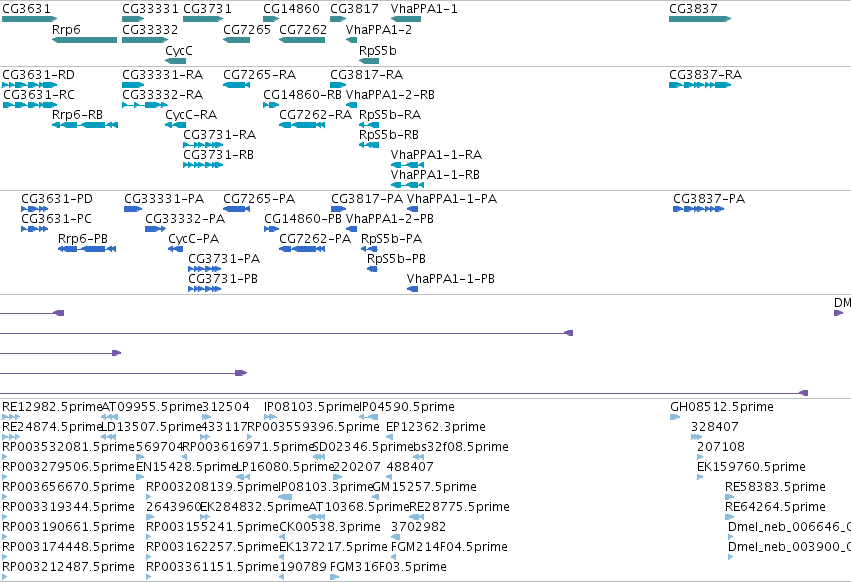Viewport: 851px width, 582px height.
Task: Click the CG3631-RD transcript label
Action: pos(39,74)
